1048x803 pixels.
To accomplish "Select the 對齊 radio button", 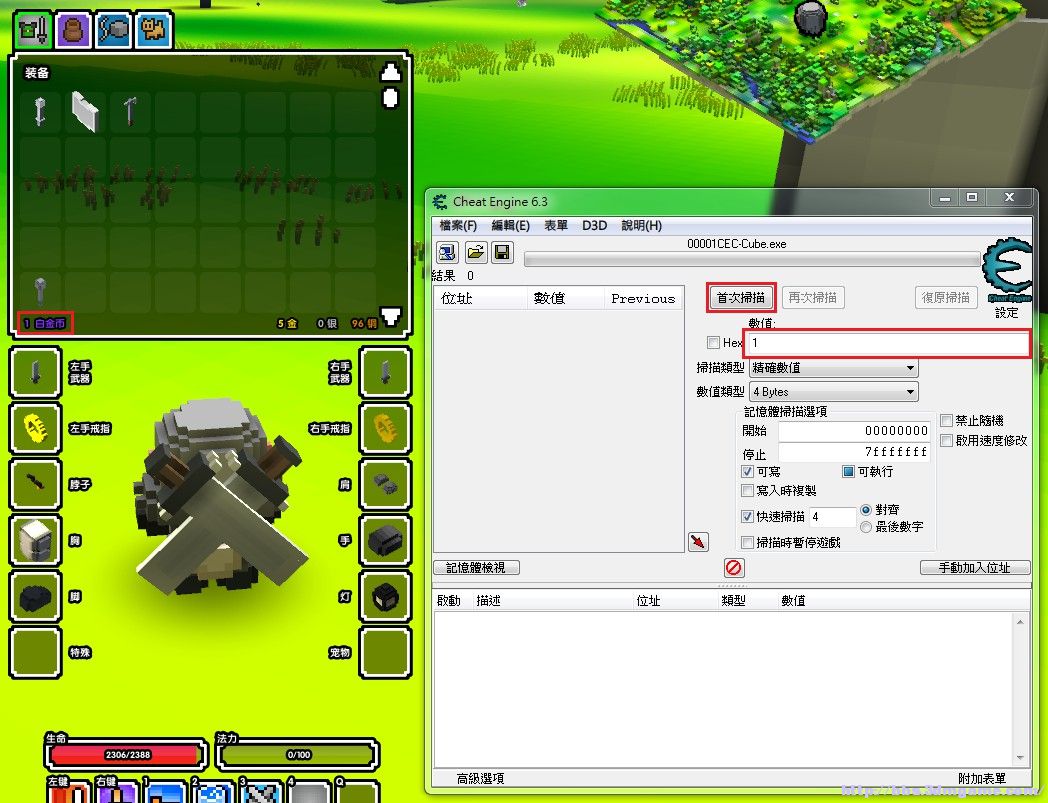I will pyautogui.click(x=866, y=509).
